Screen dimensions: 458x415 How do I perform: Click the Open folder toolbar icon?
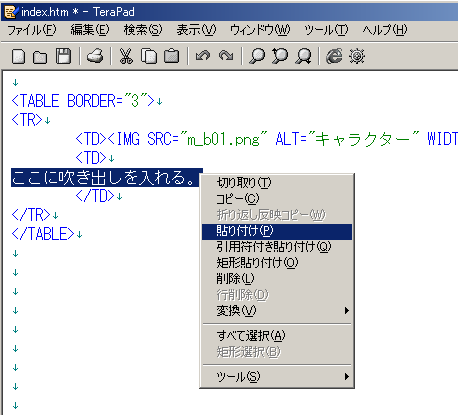point(40,57)
